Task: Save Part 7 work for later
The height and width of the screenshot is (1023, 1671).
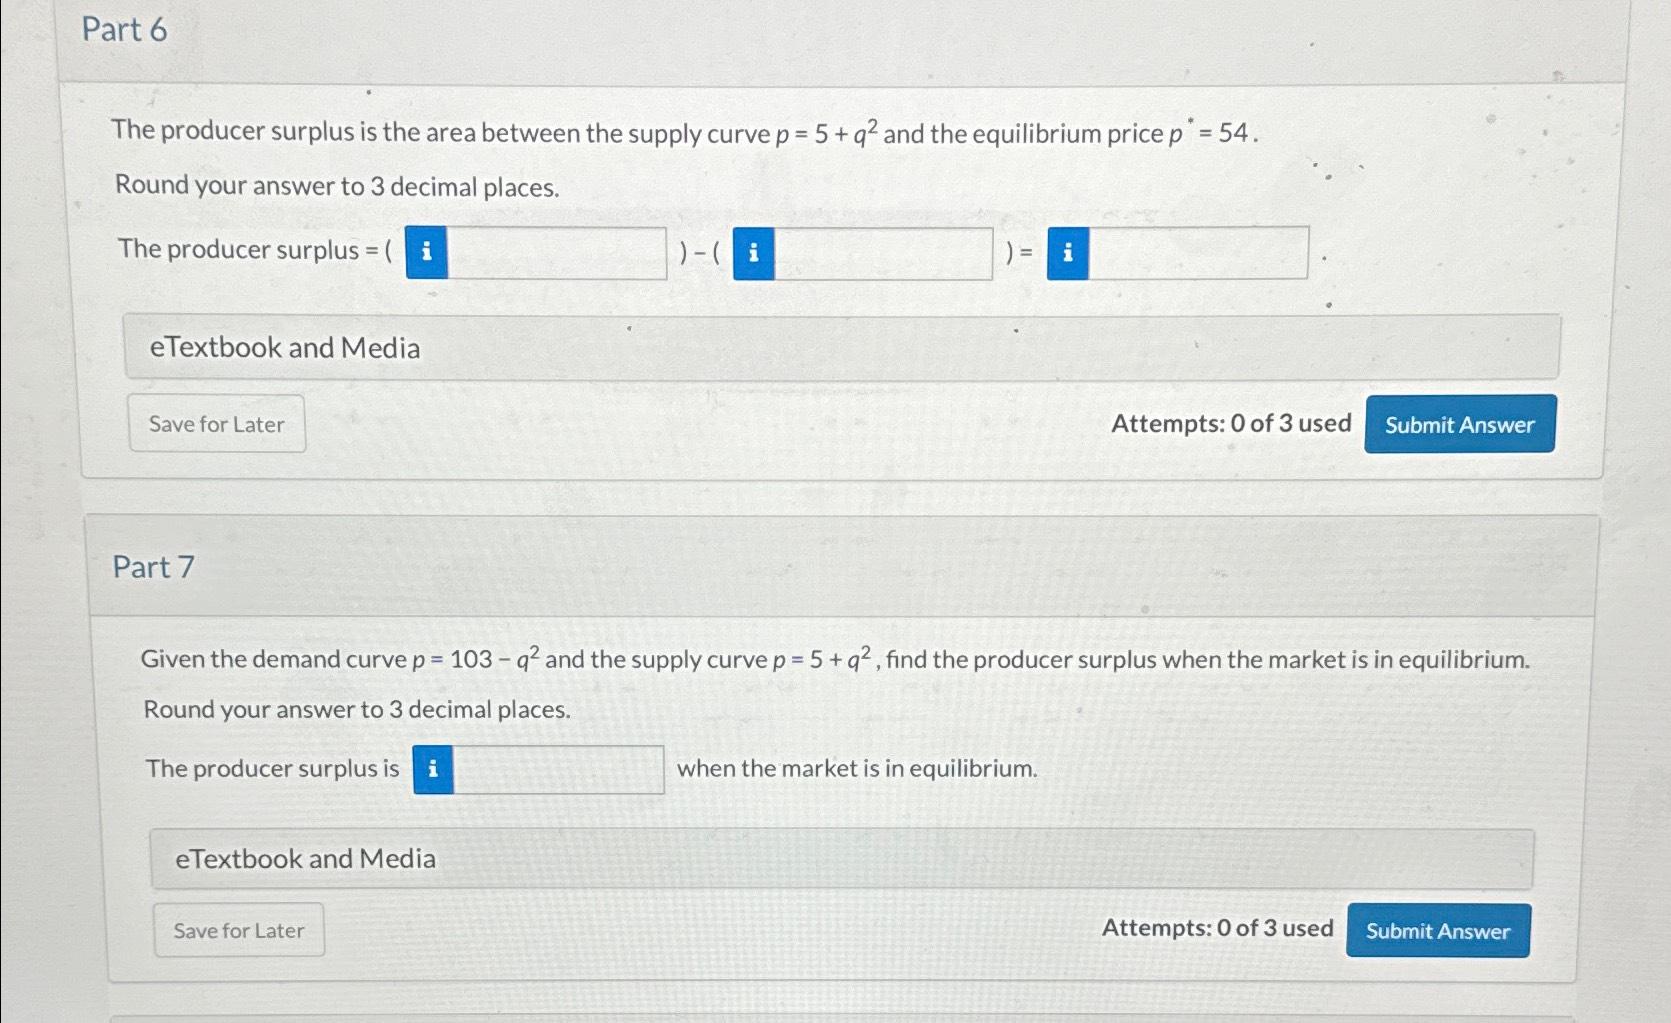Action: (238, 929)
